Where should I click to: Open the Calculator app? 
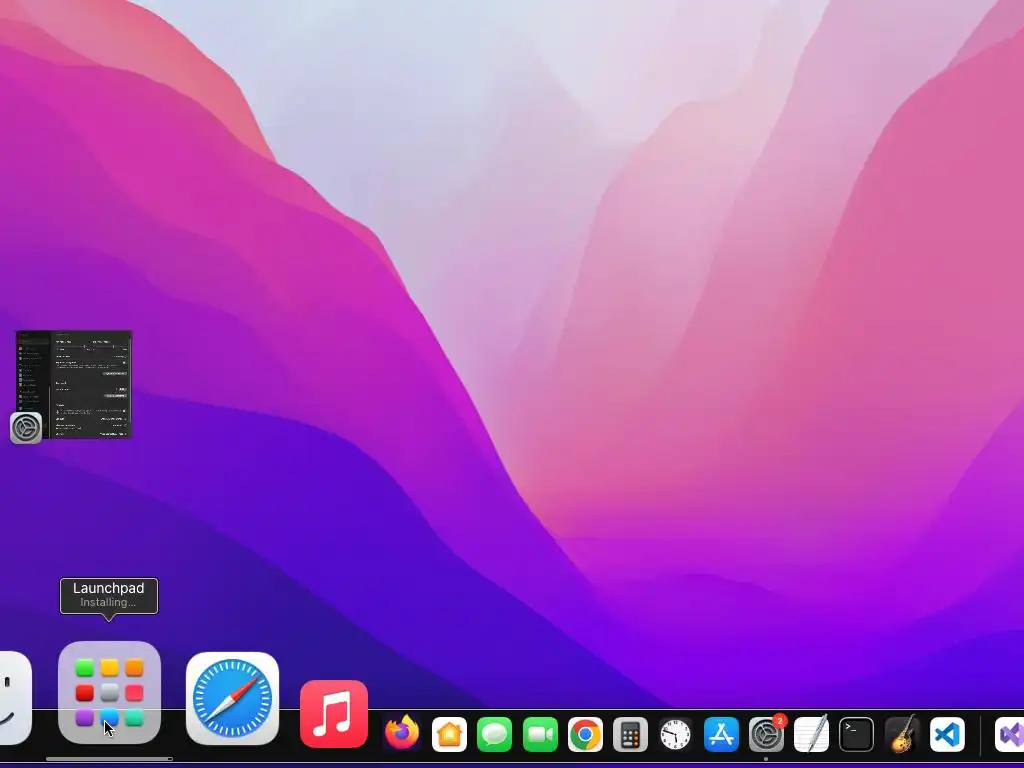[630, 735]
